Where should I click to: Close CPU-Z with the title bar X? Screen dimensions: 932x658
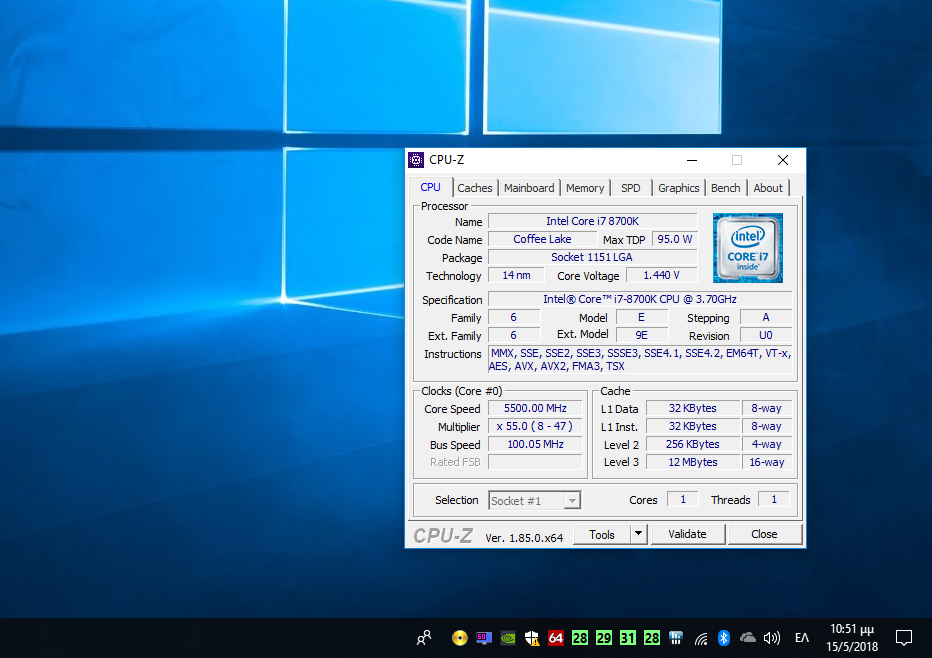tap(783, 160)
